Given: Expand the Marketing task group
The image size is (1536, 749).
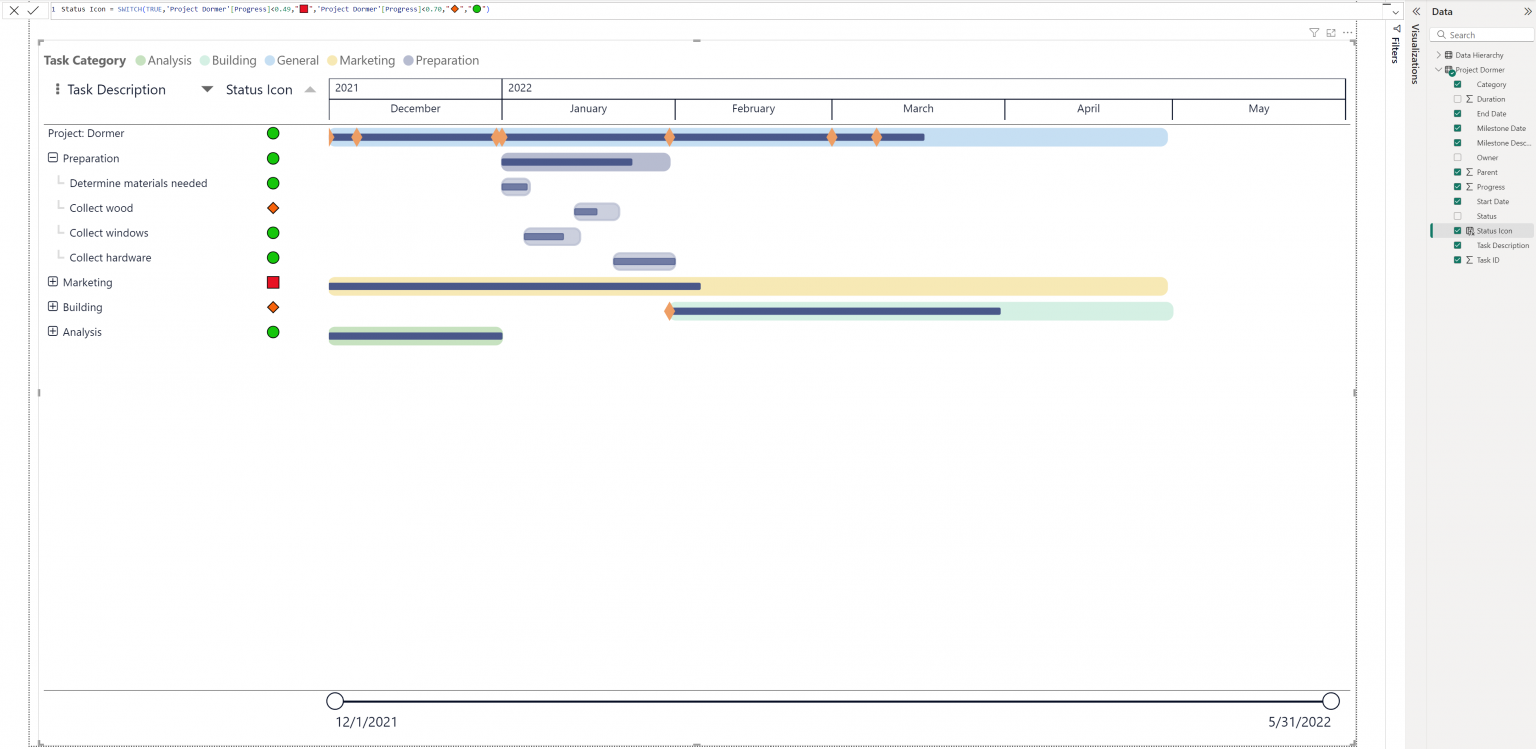Looking at the screenshot, I should 52,282.
